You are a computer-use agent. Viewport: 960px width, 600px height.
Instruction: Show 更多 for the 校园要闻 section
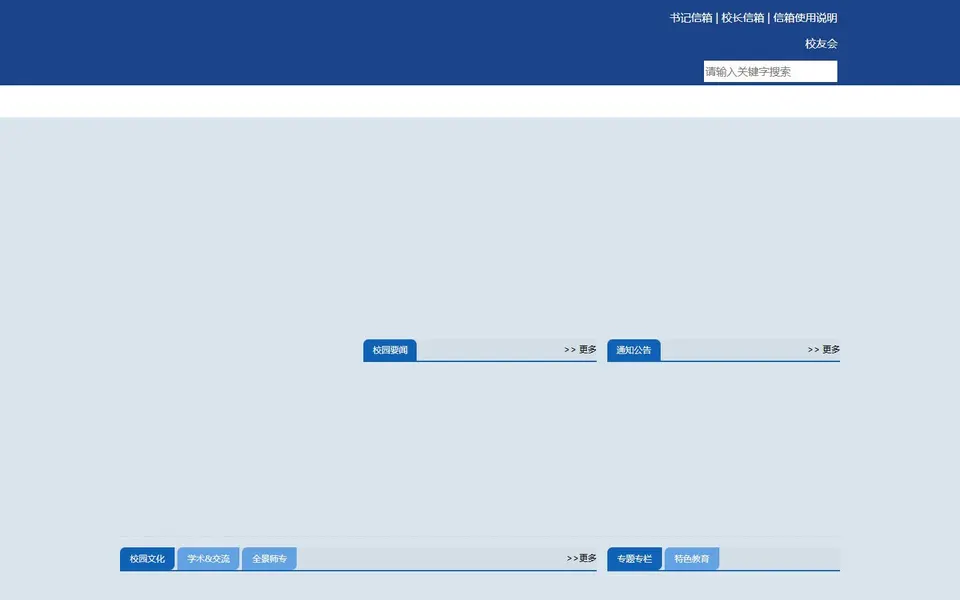coord(580,350)
